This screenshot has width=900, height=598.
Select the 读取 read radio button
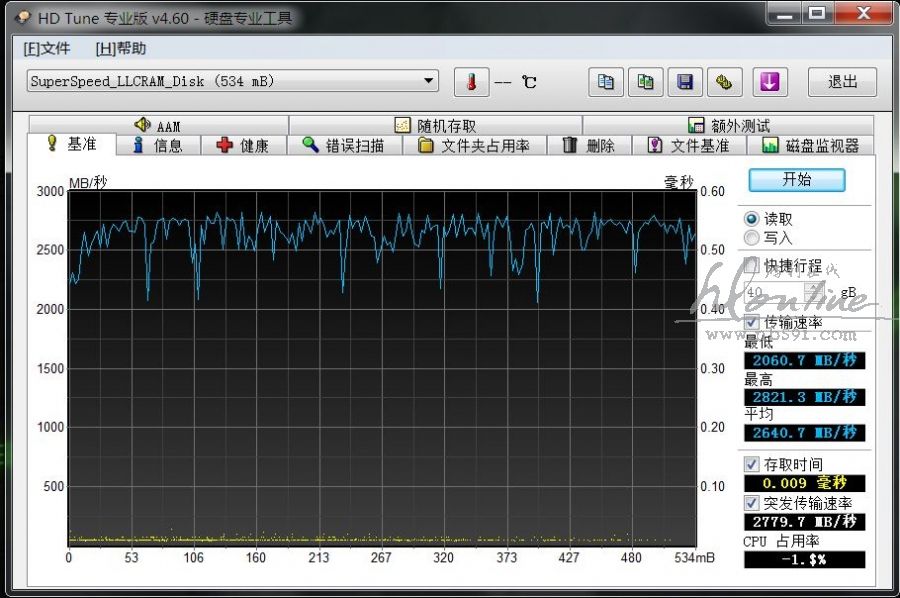tap(752, 219)
